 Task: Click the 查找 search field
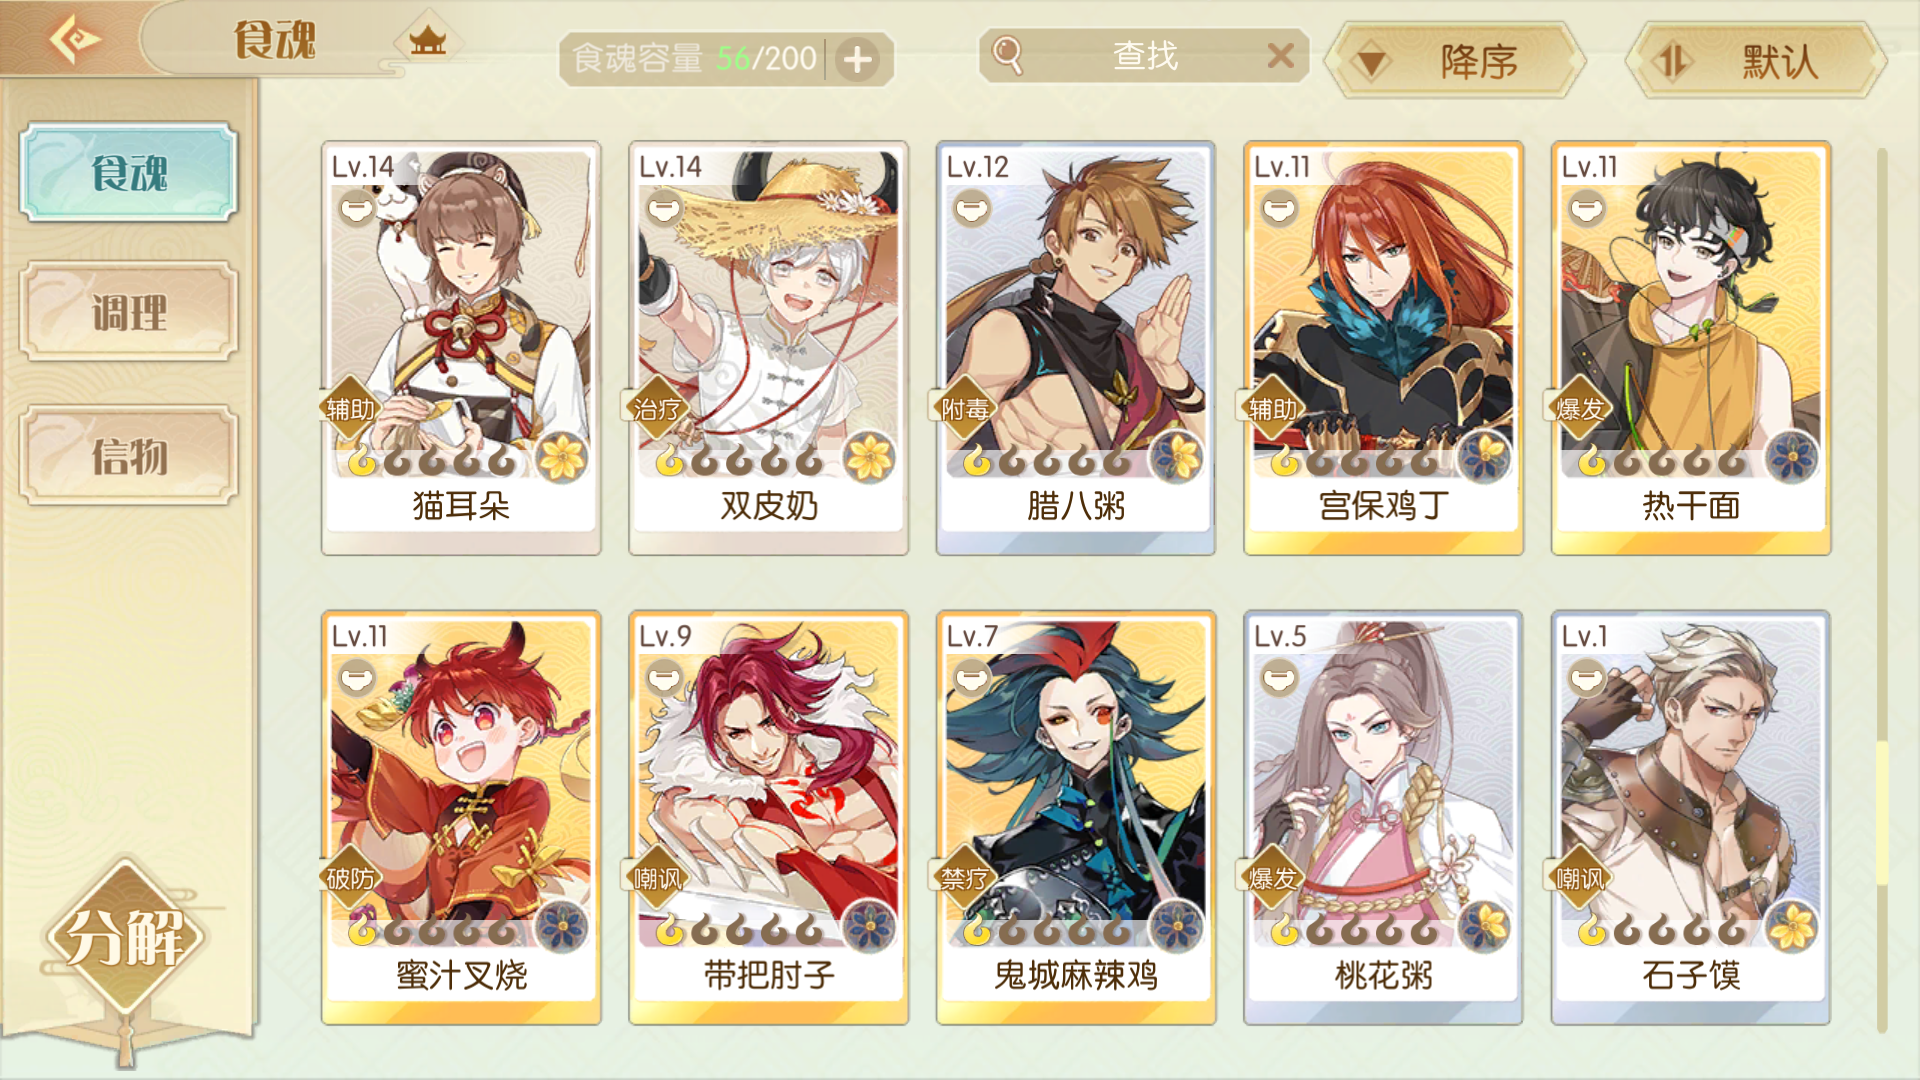click(x=1144, y=56)
